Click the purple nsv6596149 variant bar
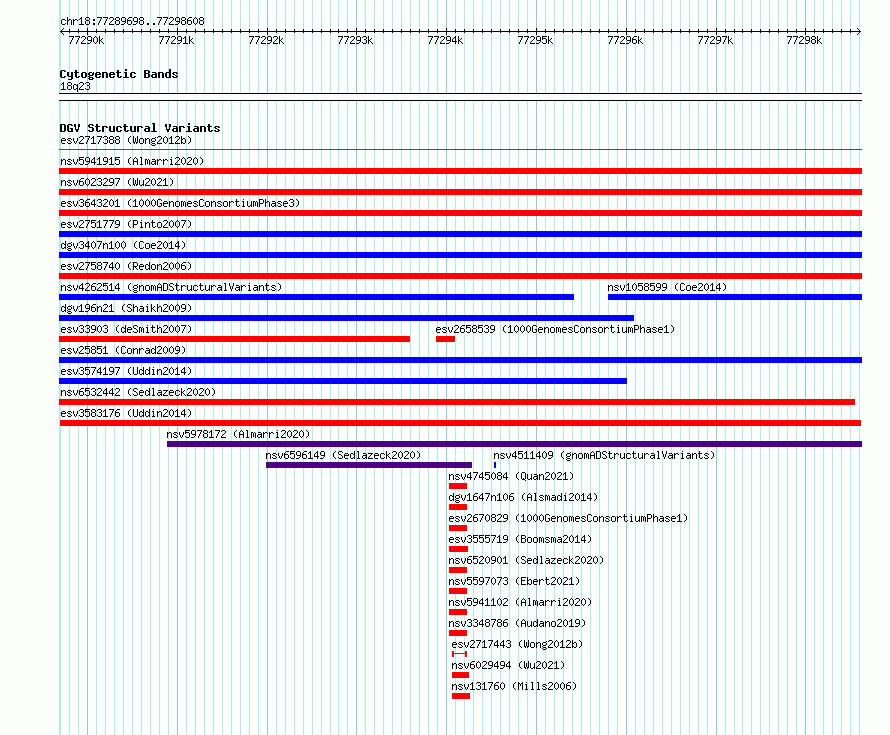890x735 pixels. coord(369,465)
